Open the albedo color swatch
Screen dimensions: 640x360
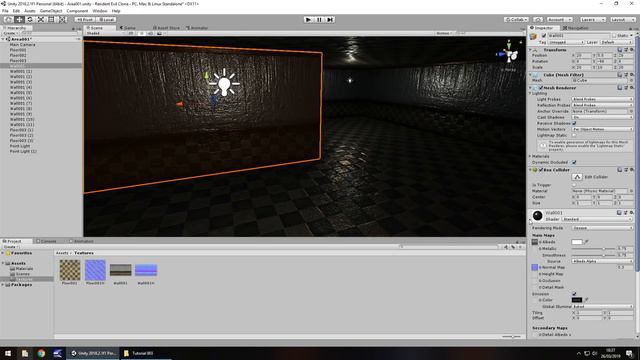577,242
